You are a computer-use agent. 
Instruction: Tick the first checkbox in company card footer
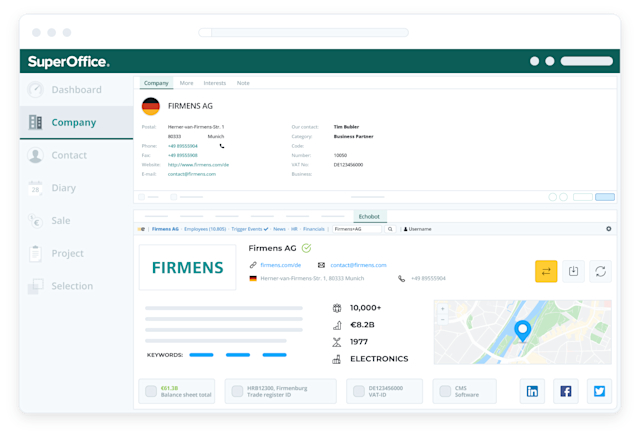point(142,197)
